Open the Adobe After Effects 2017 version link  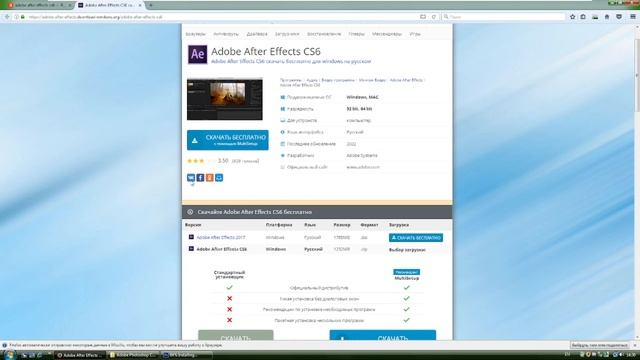coord(221,237)
